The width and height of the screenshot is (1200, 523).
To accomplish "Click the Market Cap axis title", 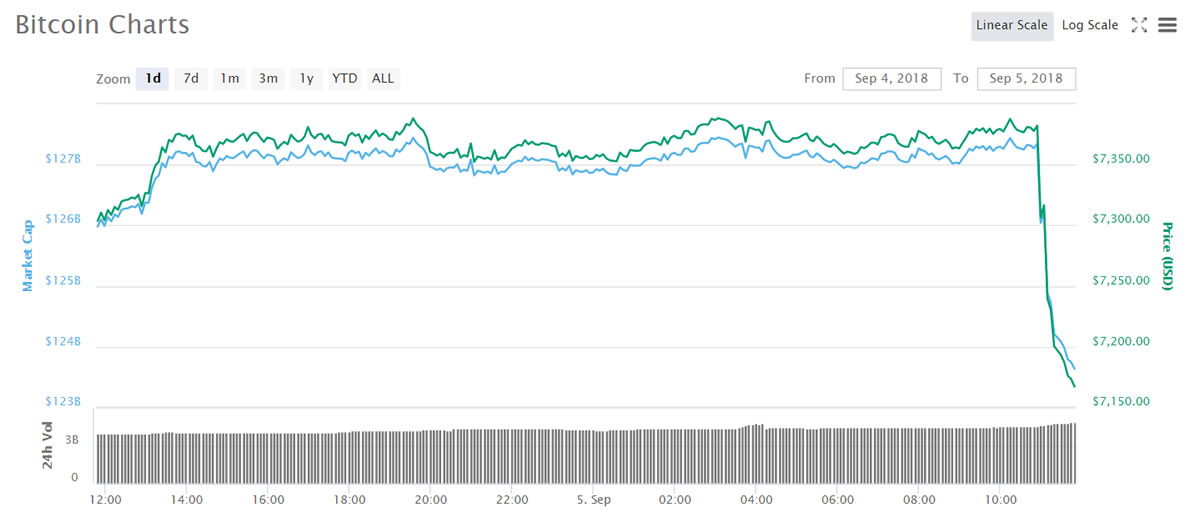I will pyautogui.click(x=27, y=255).
